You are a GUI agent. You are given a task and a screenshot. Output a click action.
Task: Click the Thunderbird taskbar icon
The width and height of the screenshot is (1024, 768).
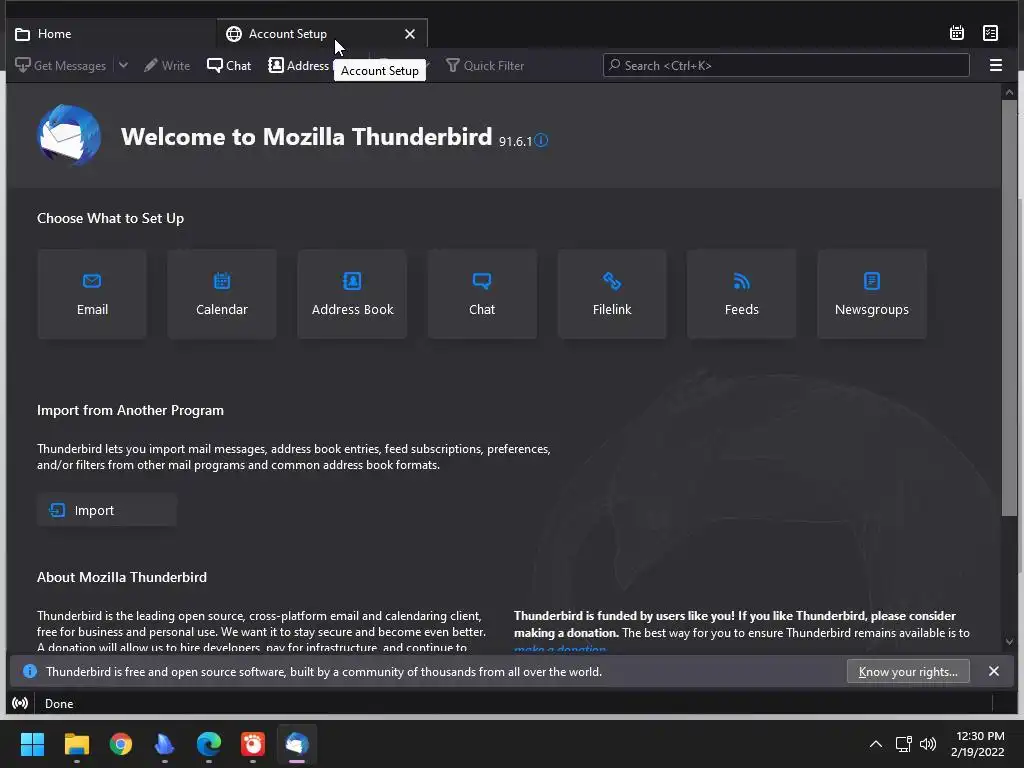pos(297,744)
